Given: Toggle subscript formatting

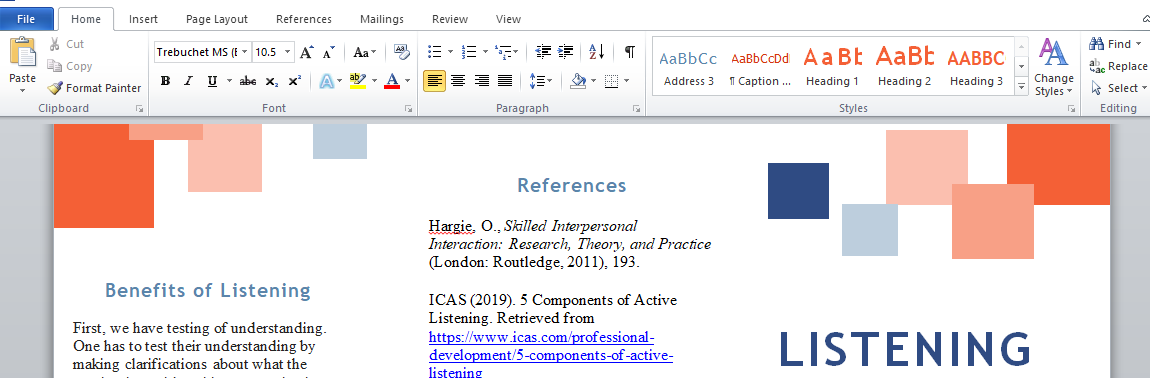Looking at the screenshot, I should tap(271, 81).
